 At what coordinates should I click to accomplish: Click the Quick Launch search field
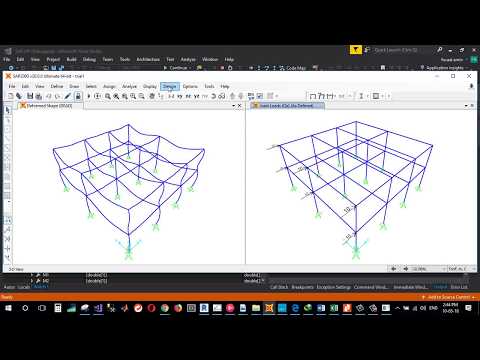[396, 50]
